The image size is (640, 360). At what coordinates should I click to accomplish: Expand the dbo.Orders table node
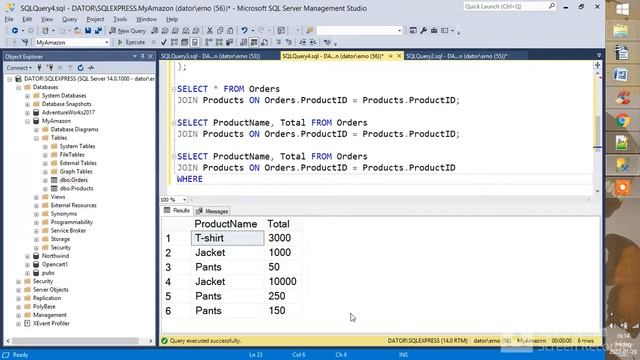click(45, 180)
